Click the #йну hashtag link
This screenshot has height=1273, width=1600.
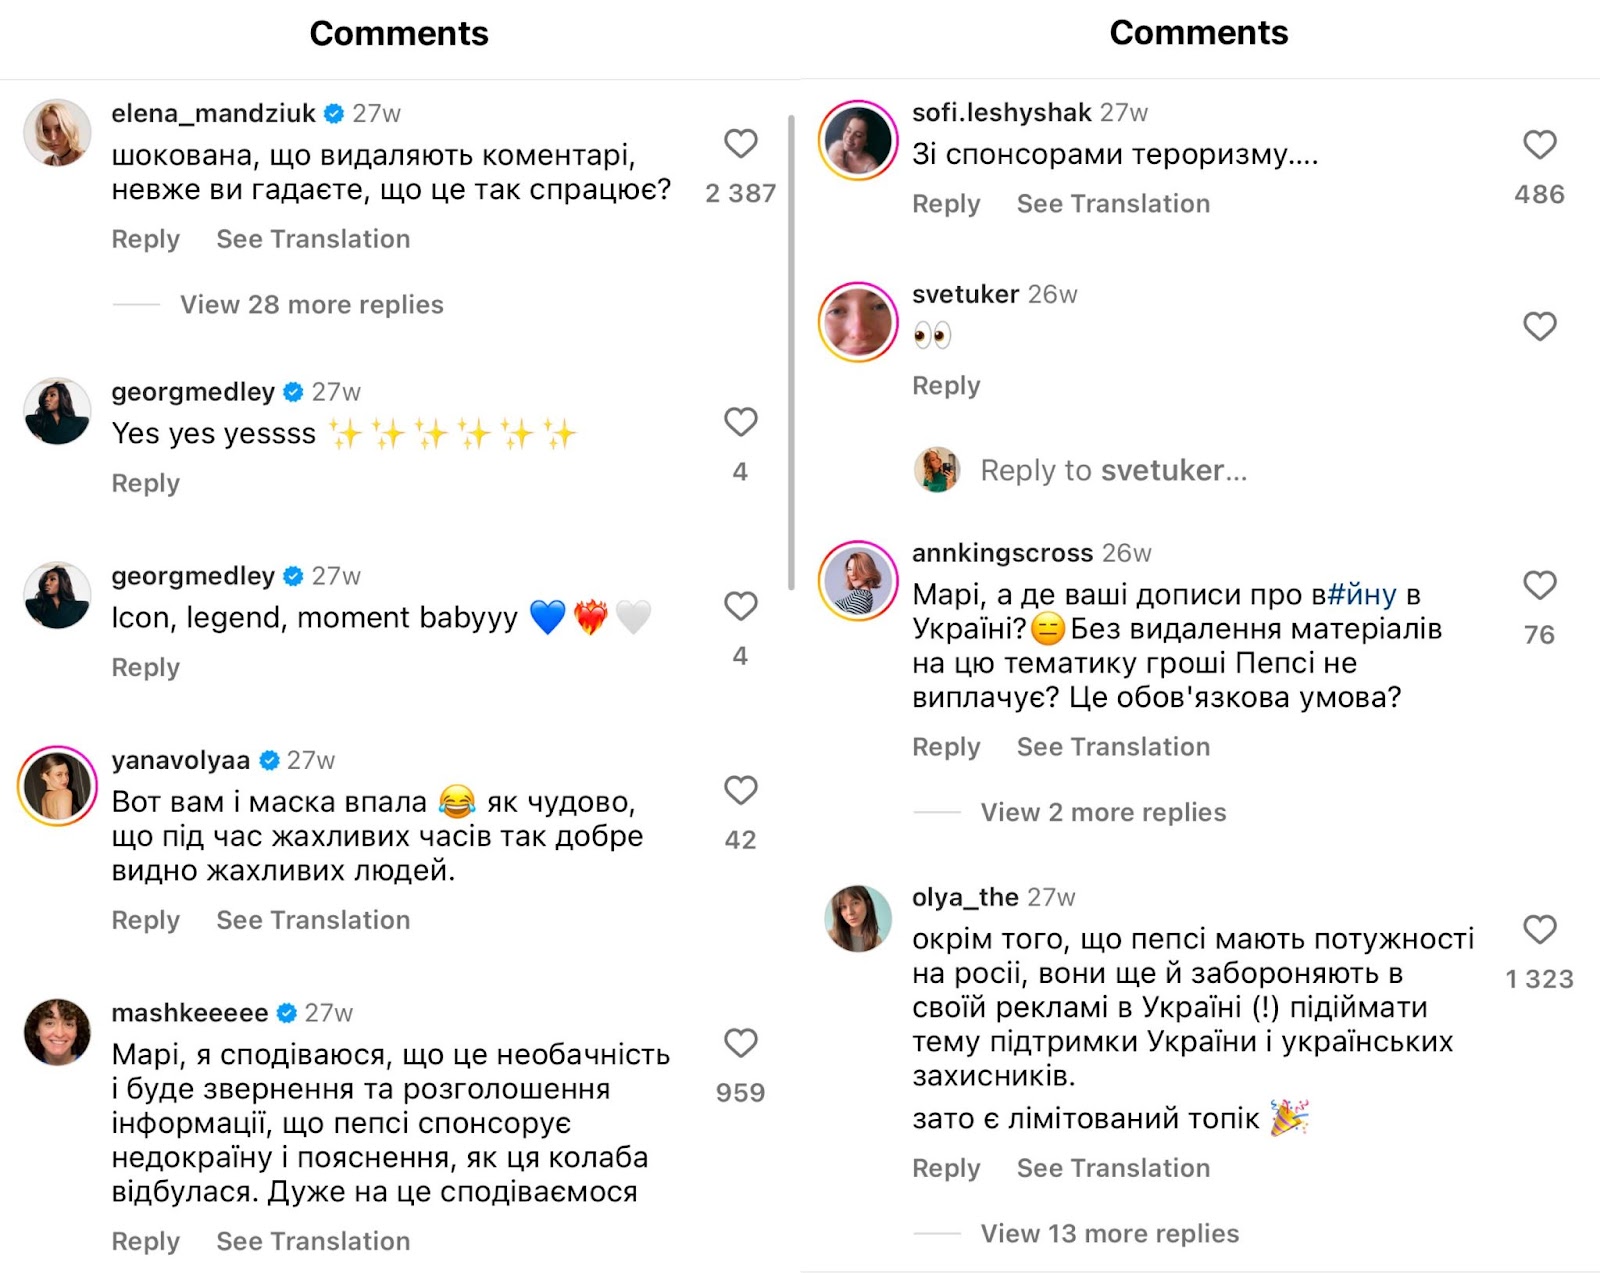1361,595
